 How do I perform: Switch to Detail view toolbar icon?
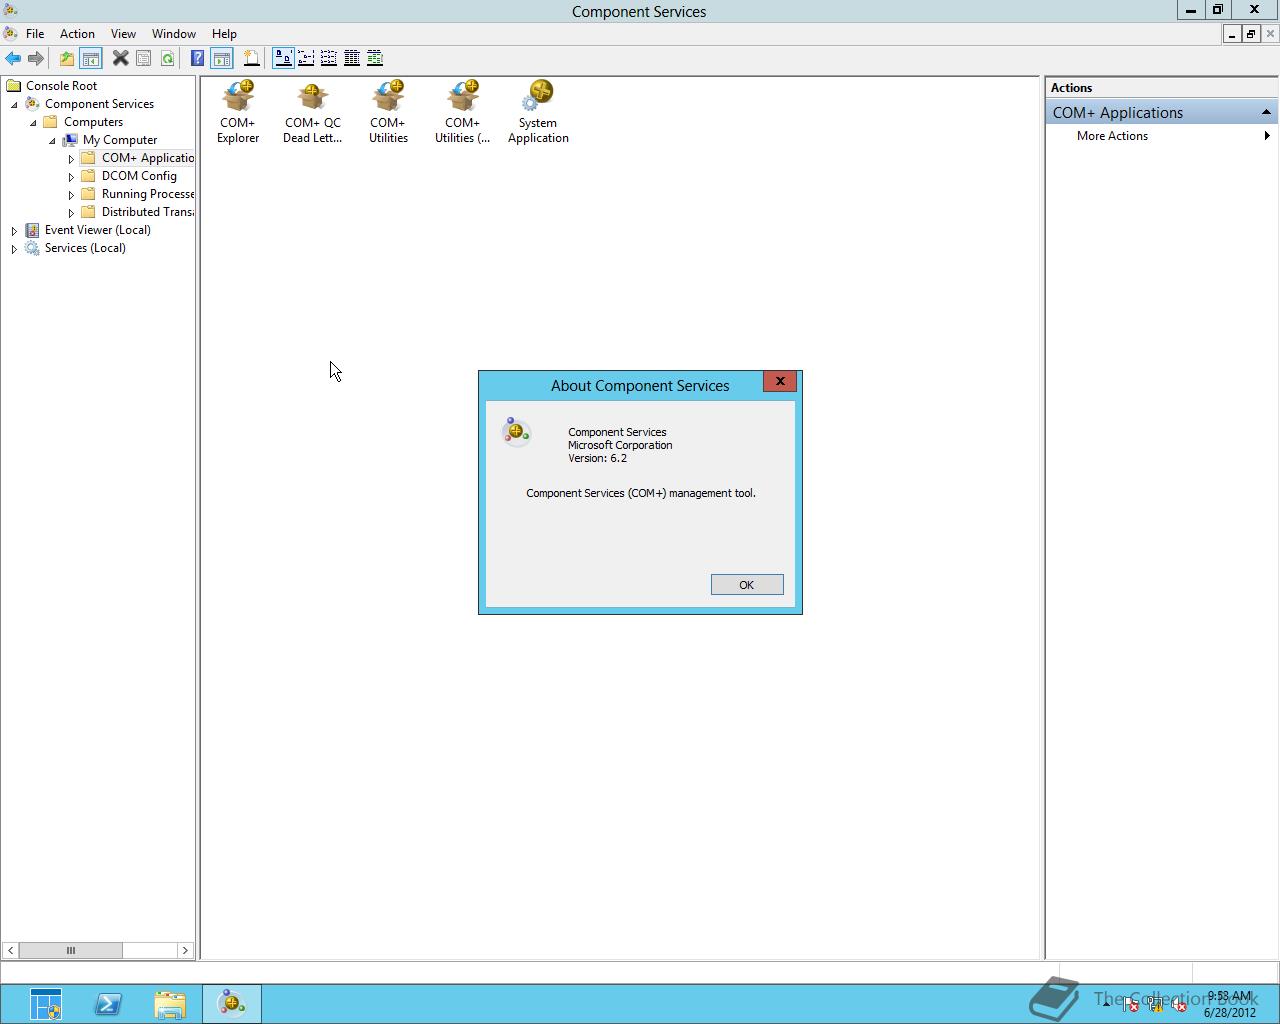(x=352, y=58)
